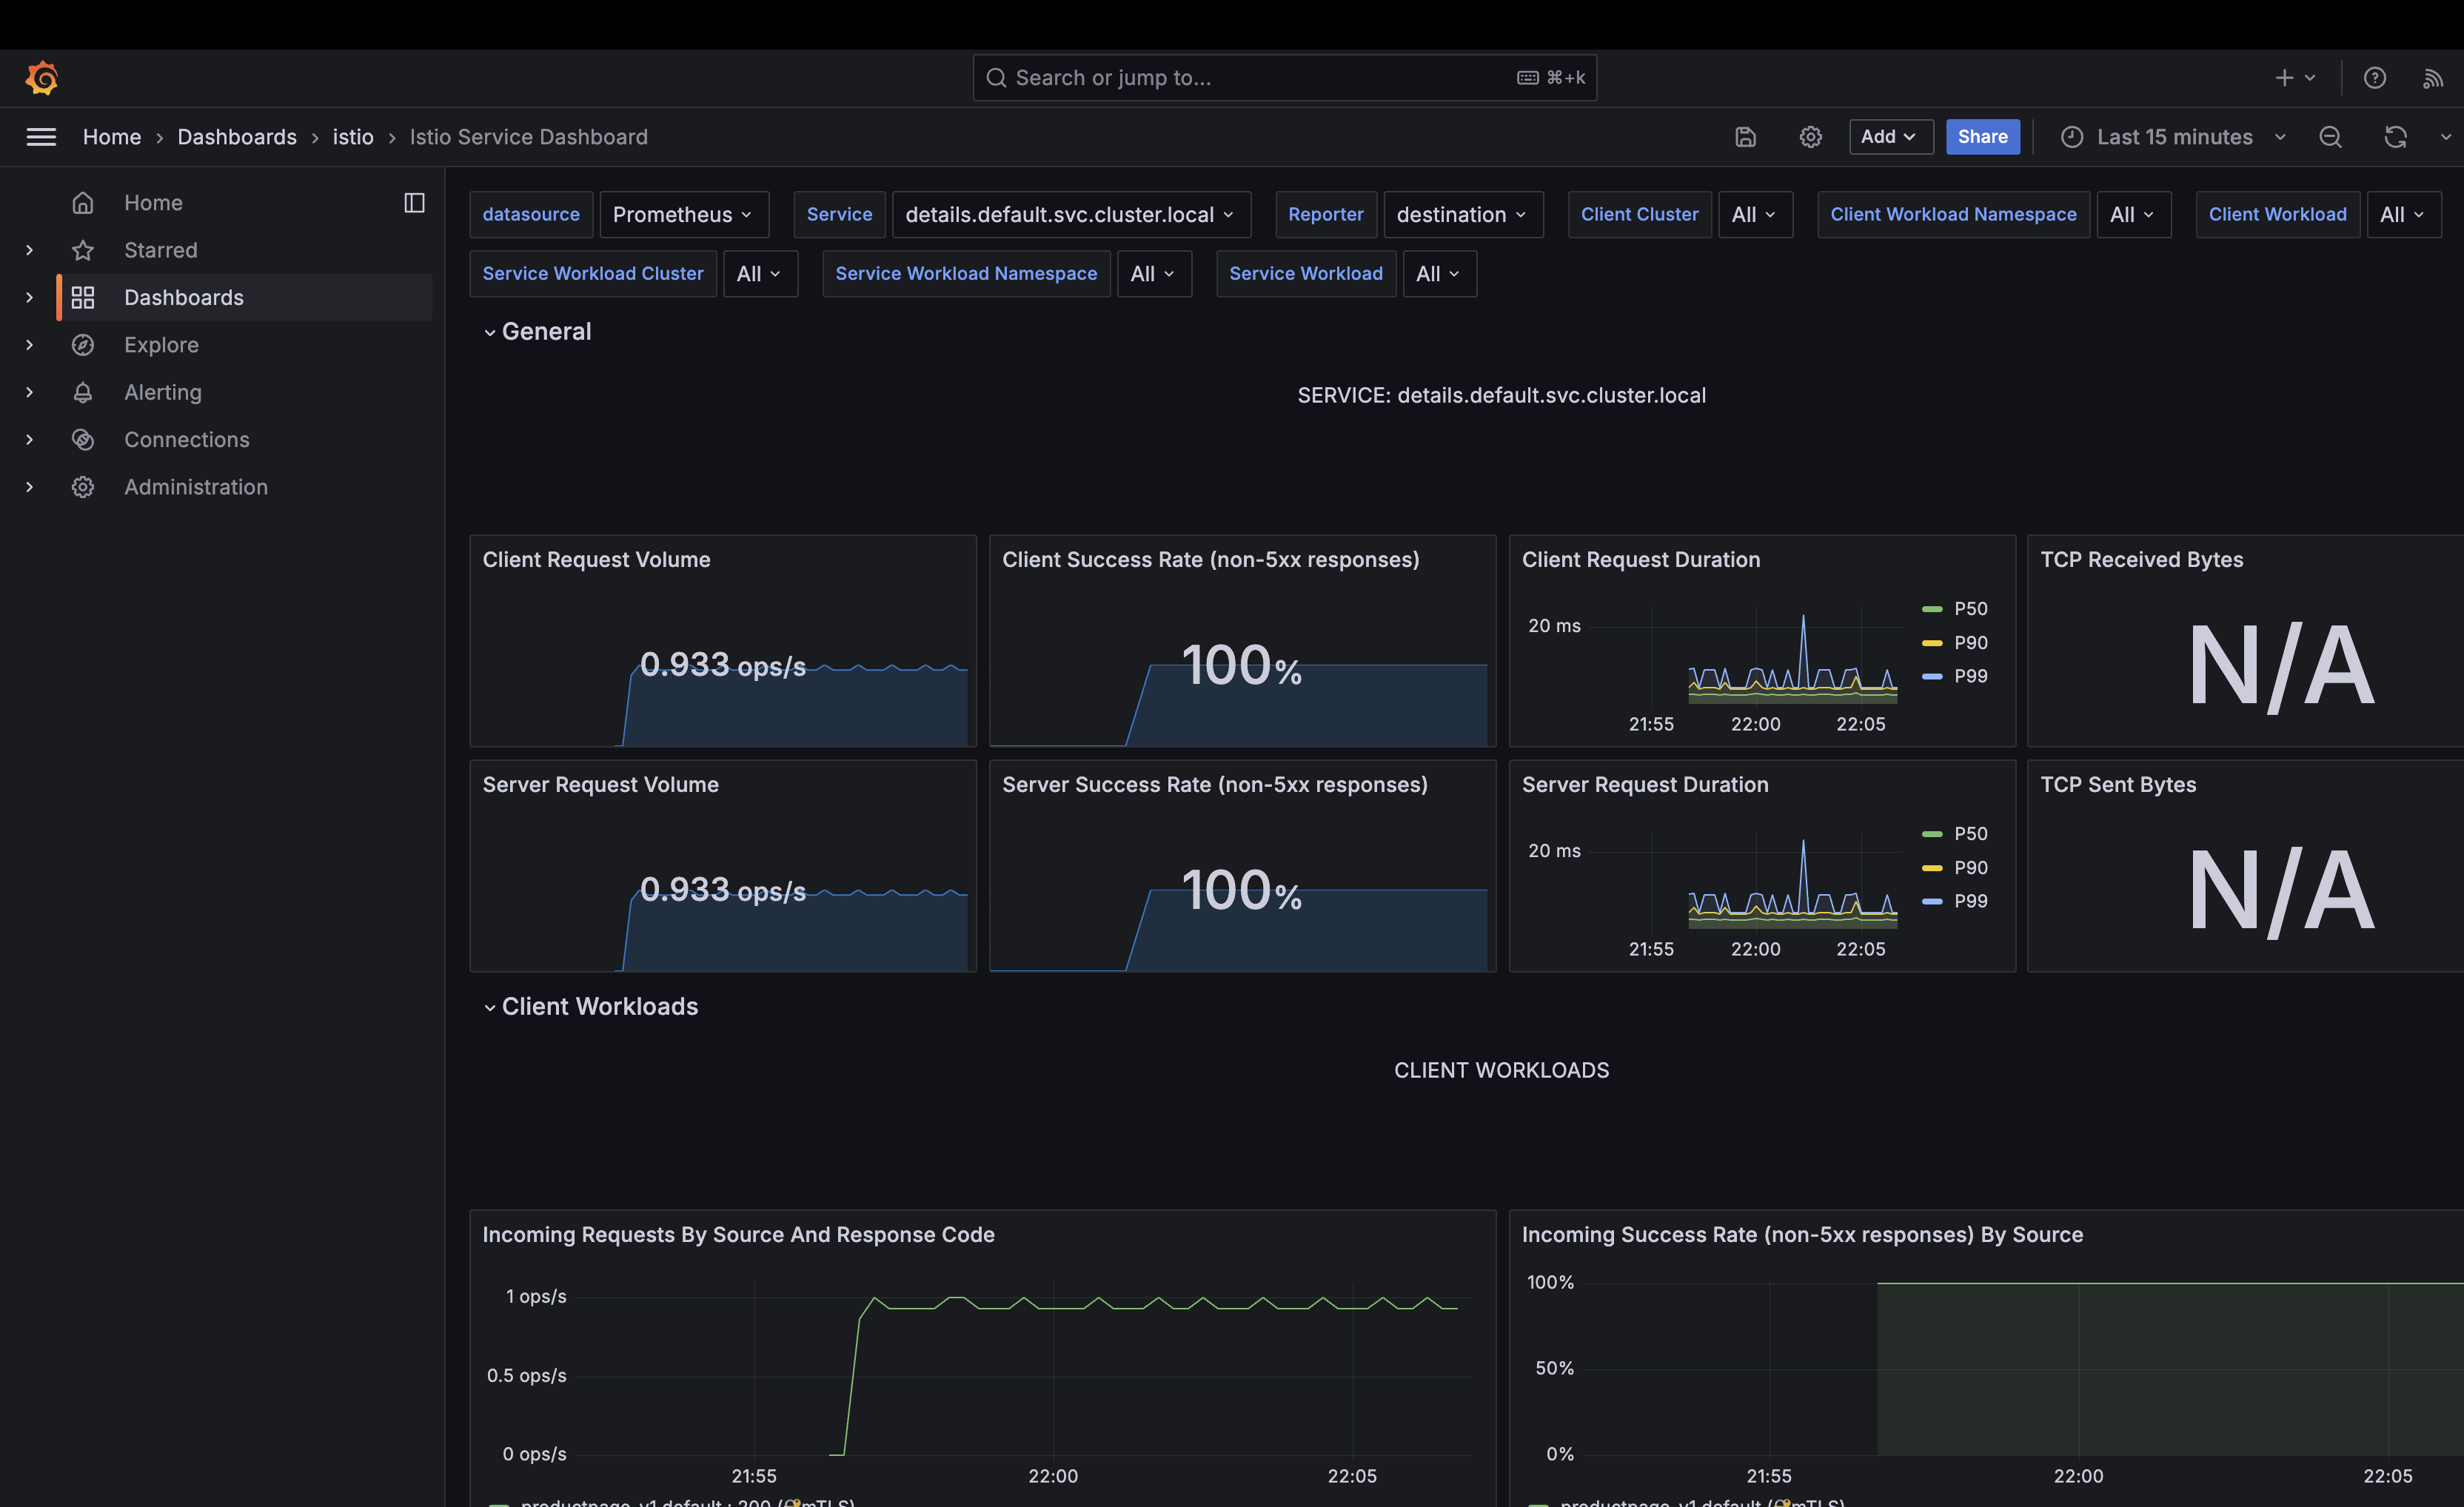Expand the Starred sidebar section
Viewport: 2464px width, 1507px height.
pyautogui.click(x=29, y=250)
